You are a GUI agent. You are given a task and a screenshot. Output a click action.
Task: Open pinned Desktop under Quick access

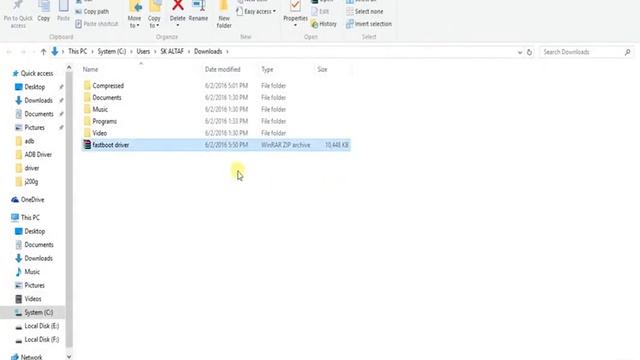point(34,87)
